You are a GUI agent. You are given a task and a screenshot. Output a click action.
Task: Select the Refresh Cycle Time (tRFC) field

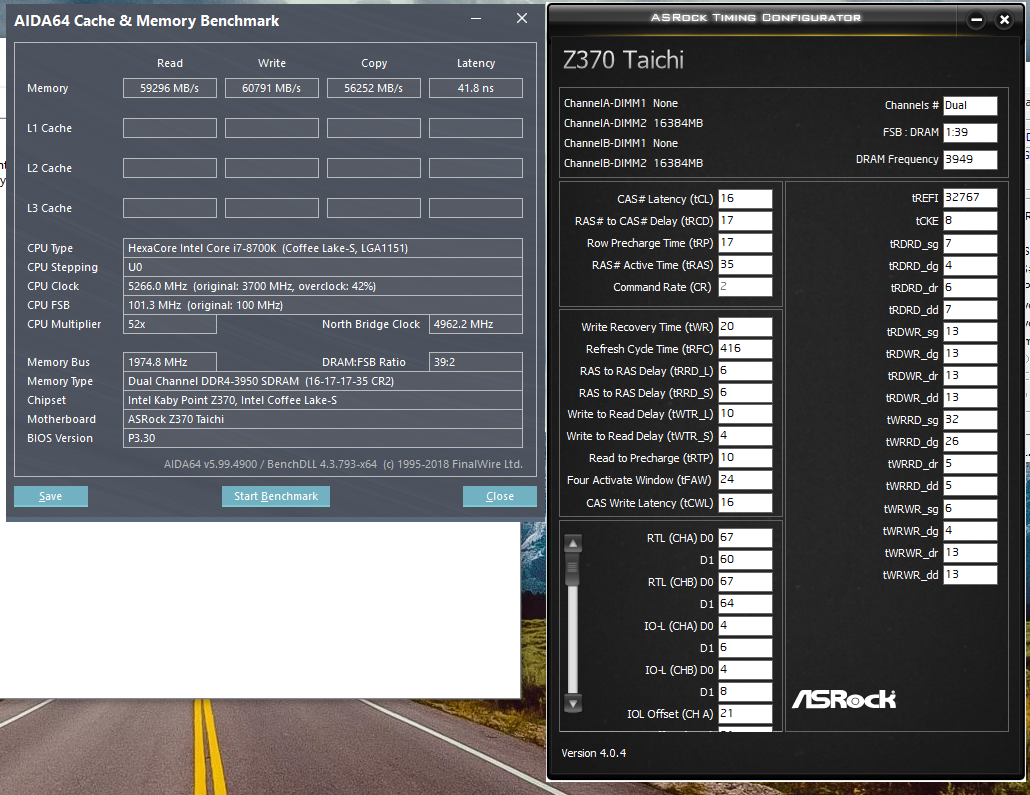coord(745,349)
